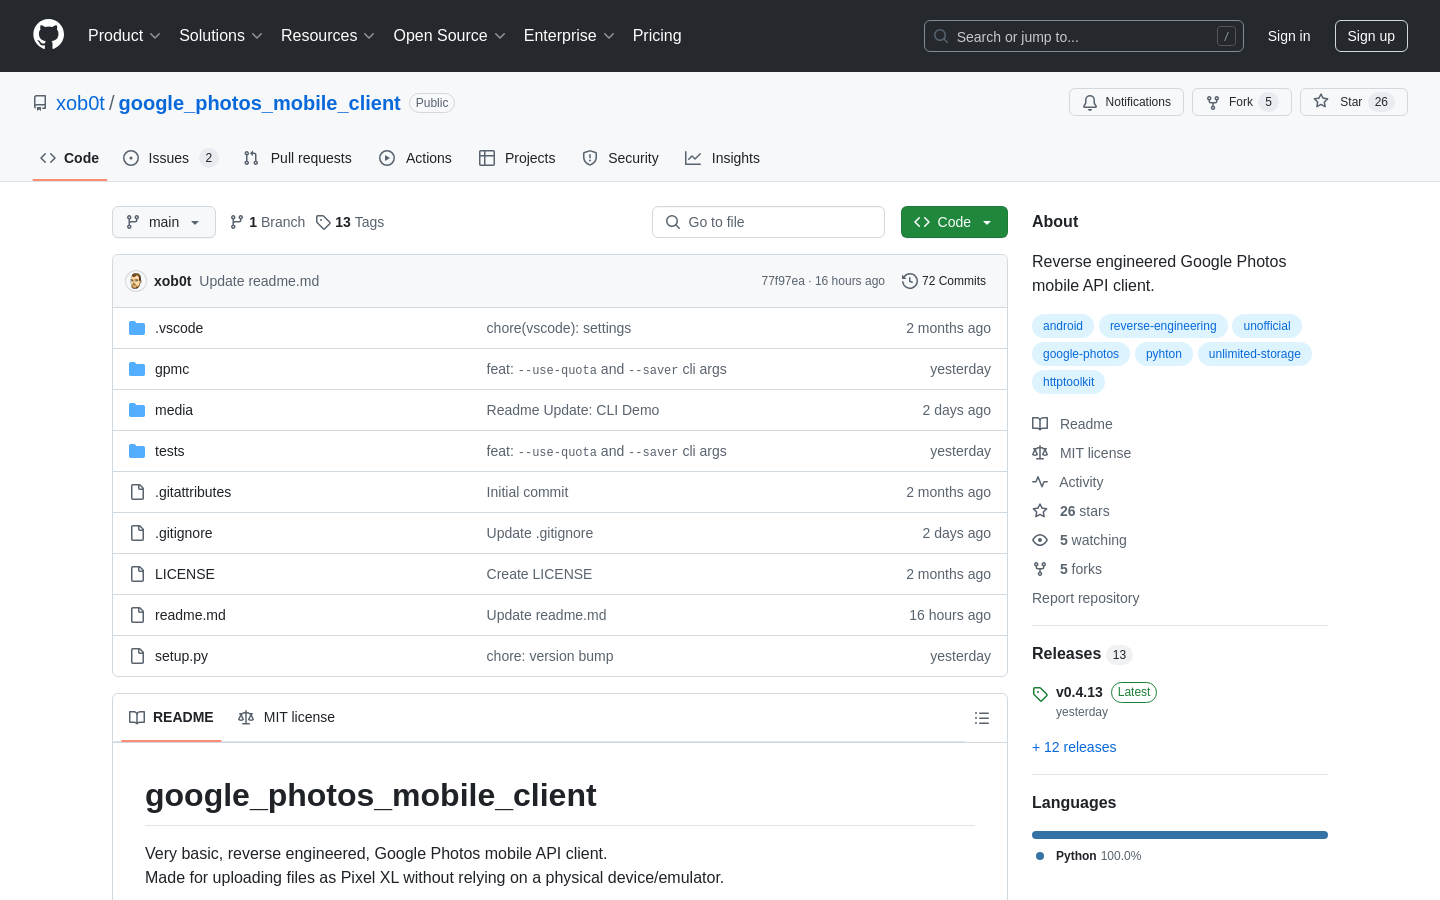Open the green Code dropdown button
The image size is (1440, 900).
click(x=954, y=222)
